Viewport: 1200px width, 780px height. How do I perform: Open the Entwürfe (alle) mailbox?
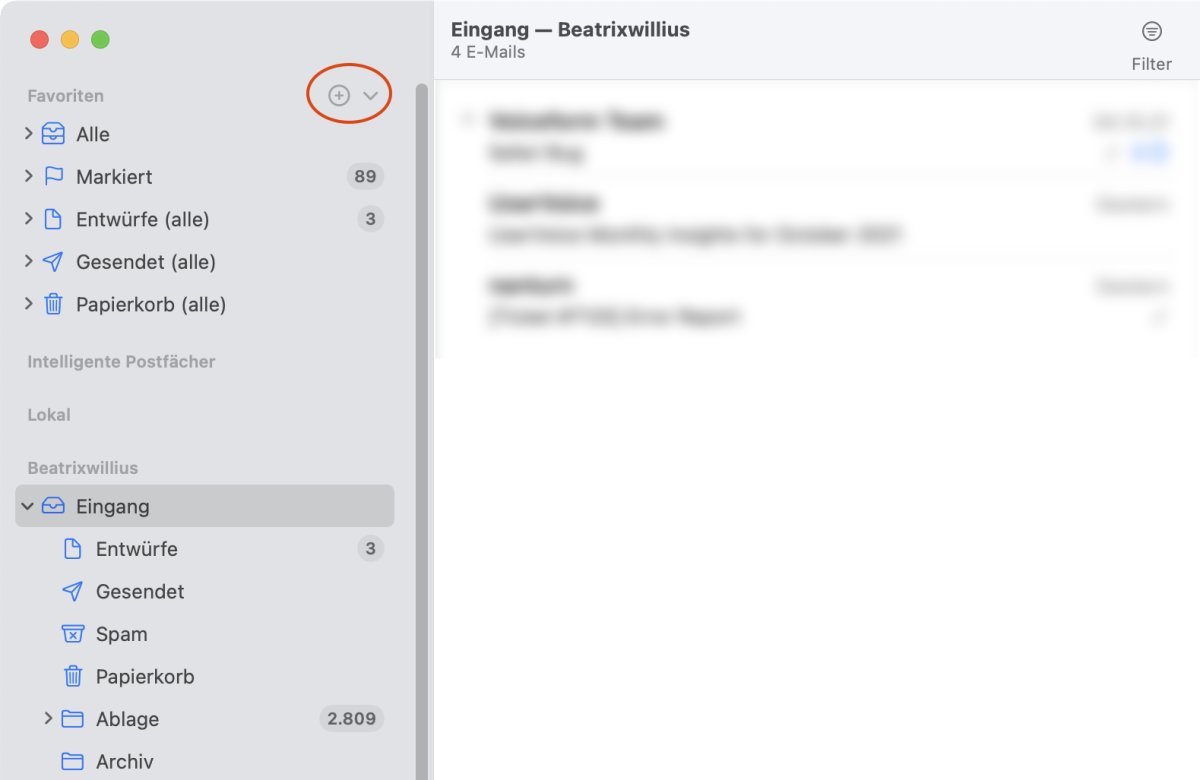(x=142, y=219)
